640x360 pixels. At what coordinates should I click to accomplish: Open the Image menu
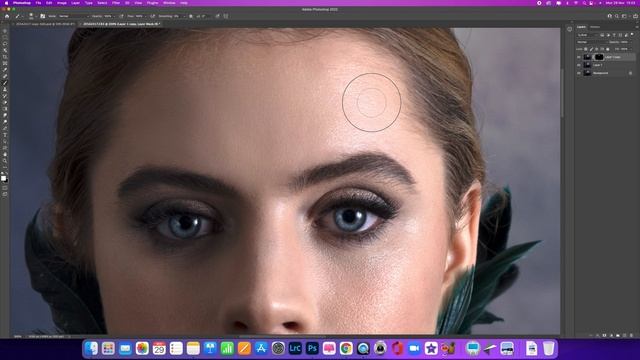[x=62, y=3]
